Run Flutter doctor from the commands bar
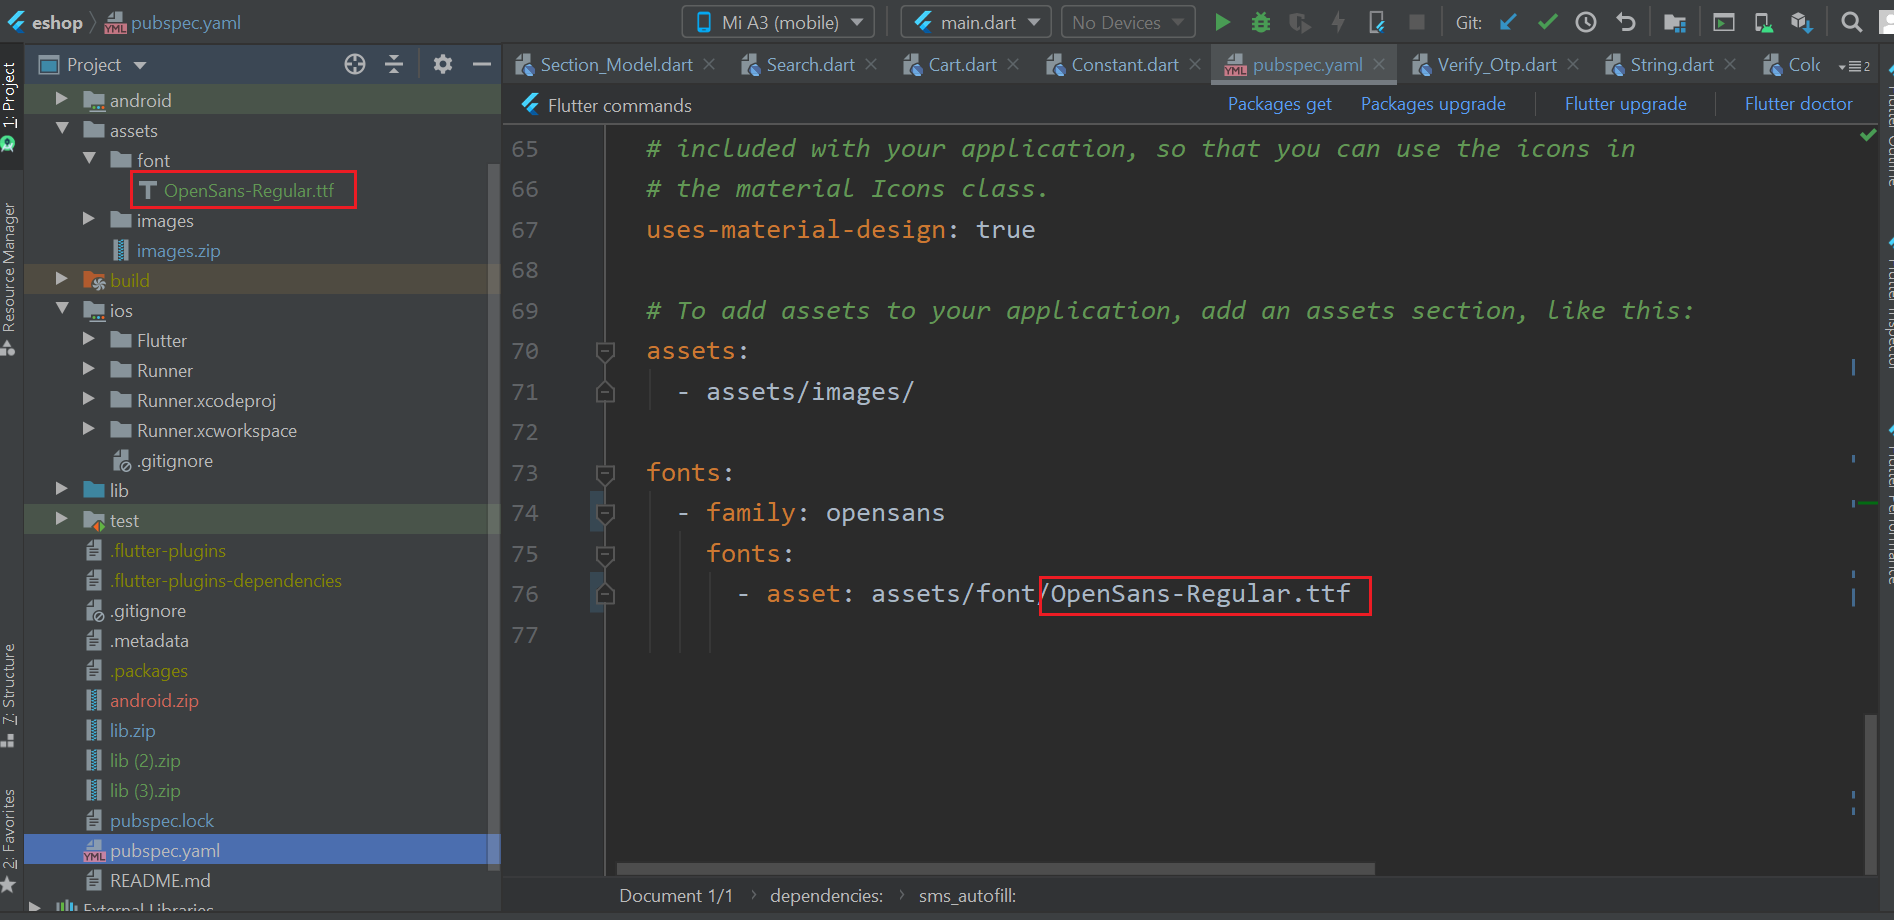This screenshot has width=1894, height=920. (1798, 104)
